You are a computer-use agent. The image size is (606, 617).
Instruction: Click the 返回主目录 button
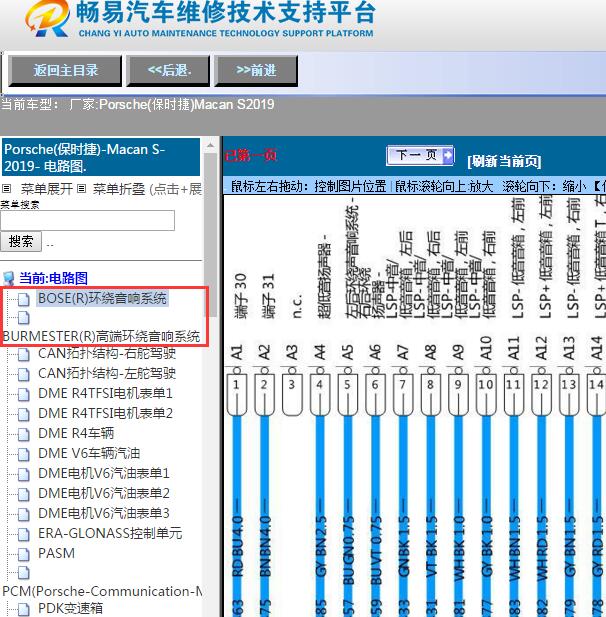click(x=65, y=71)
